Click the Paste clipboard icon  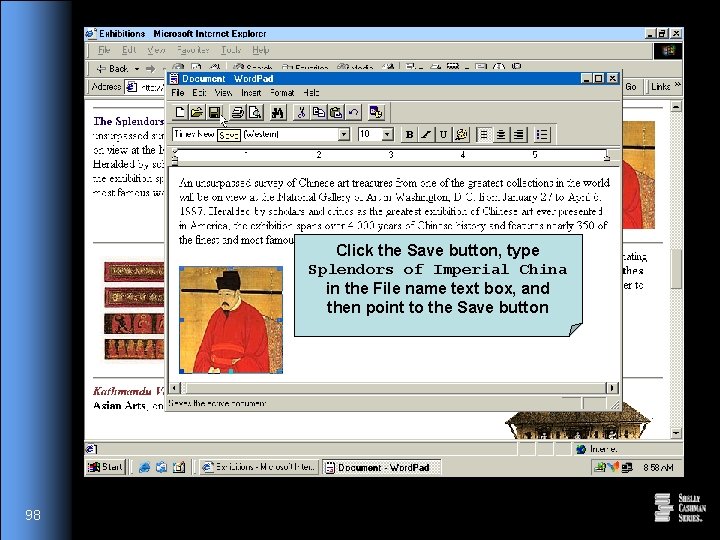coord(336,112)
